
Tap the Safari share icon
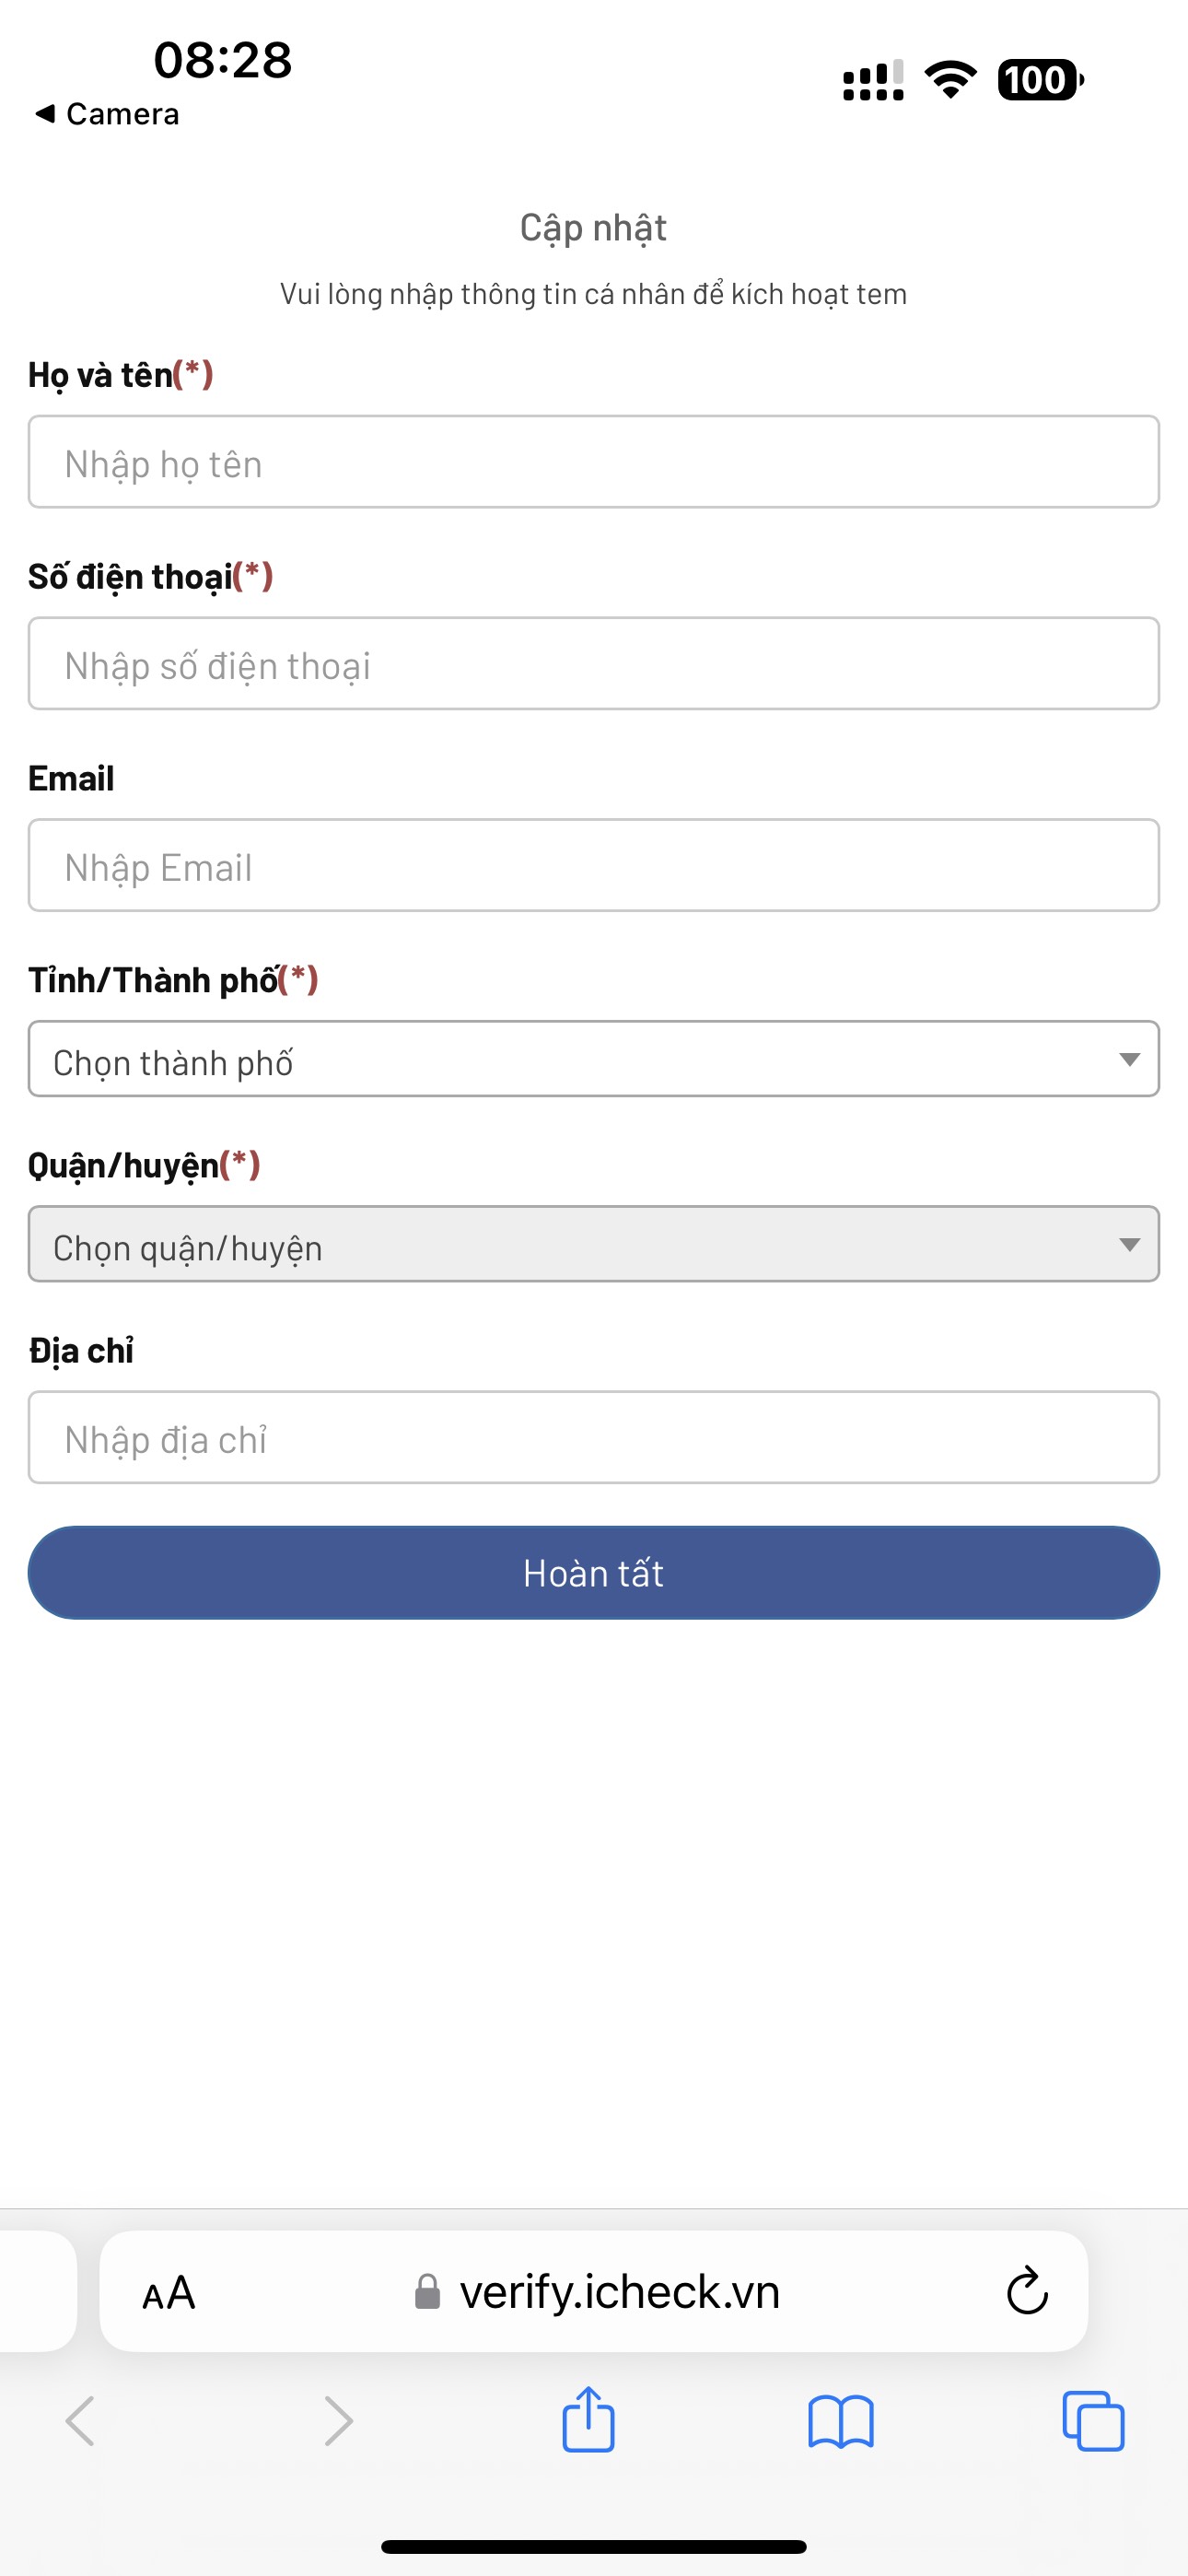click(588, 2420)
